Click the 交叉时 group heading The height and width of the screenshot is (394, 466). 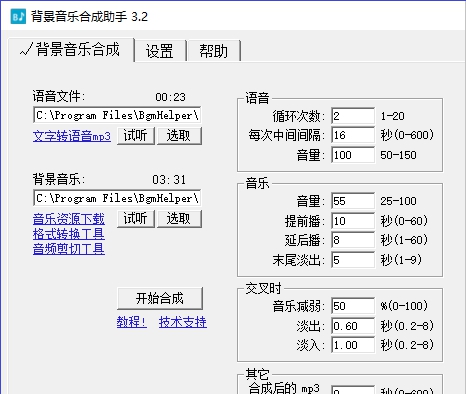263,288
